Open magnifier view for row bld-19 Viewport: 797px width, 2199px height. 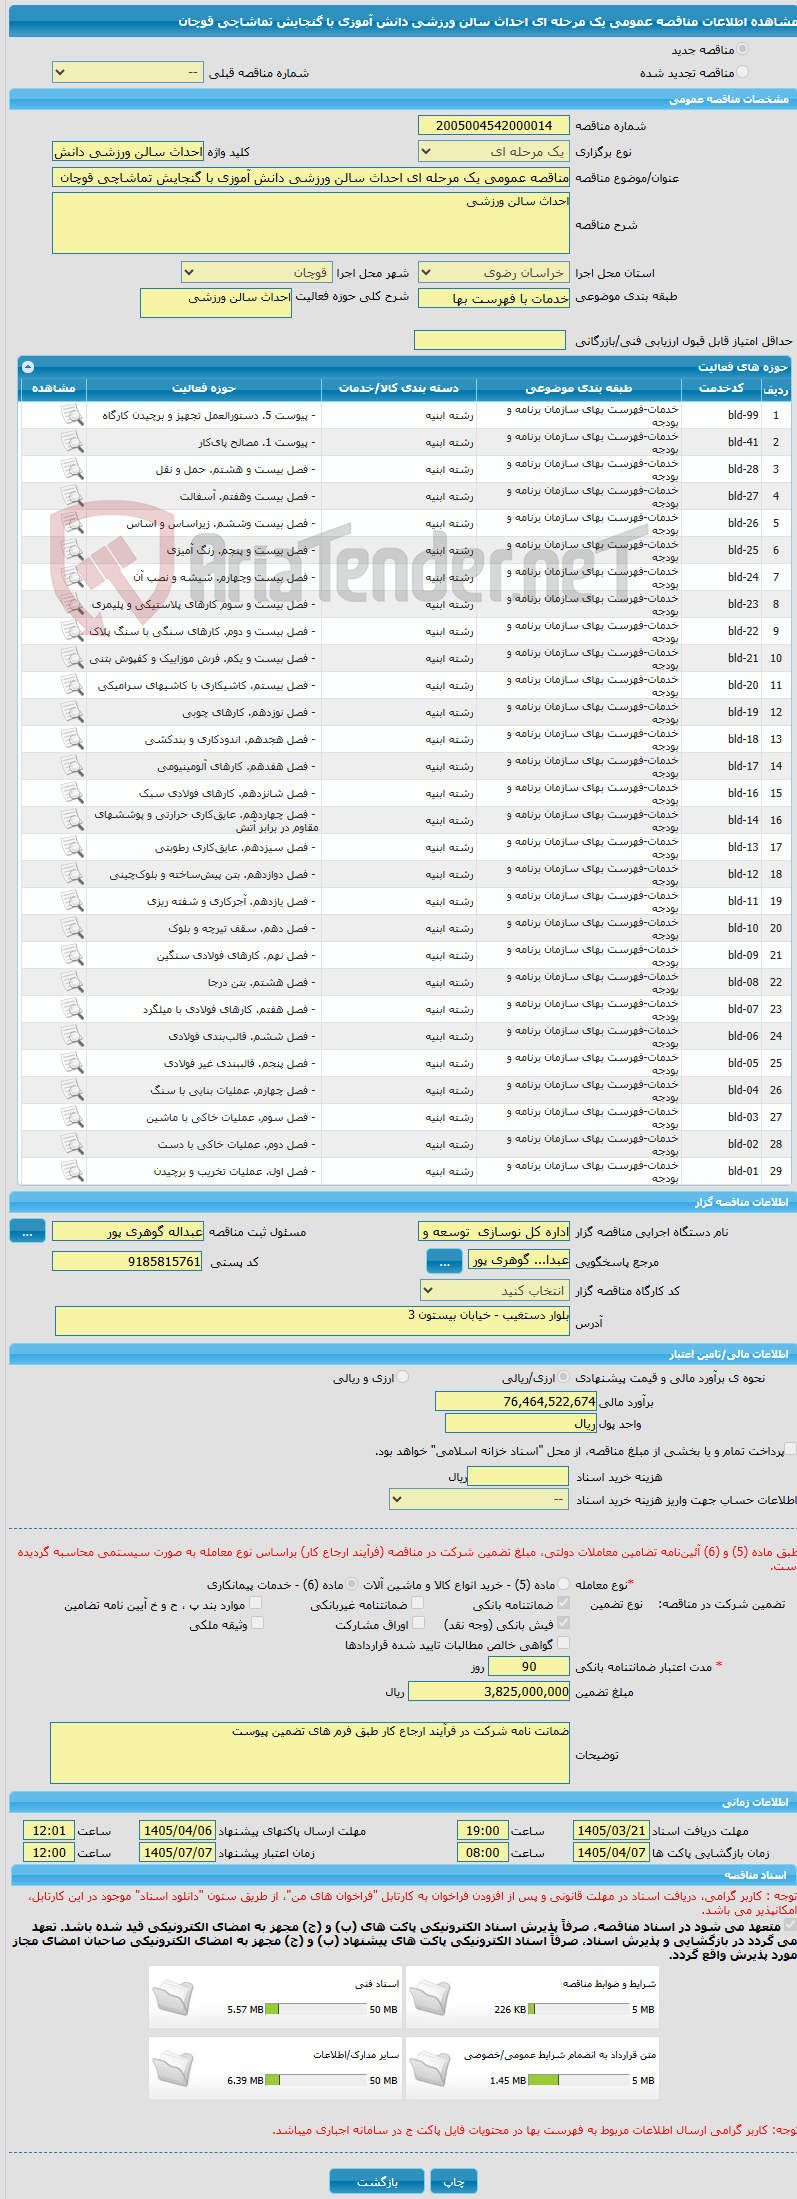pyautogui.click(x=72, y=712)
